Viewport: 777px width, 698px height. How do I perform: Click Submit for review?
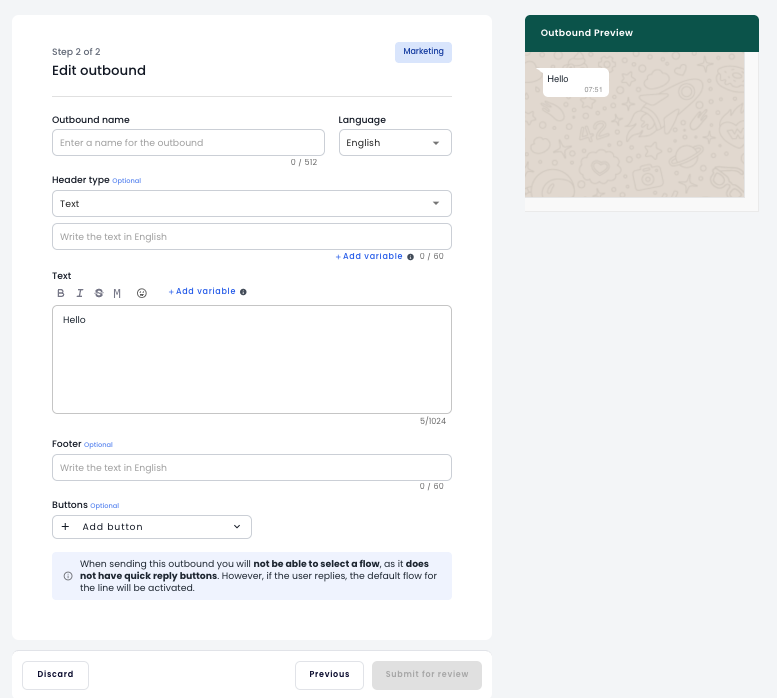427,675
